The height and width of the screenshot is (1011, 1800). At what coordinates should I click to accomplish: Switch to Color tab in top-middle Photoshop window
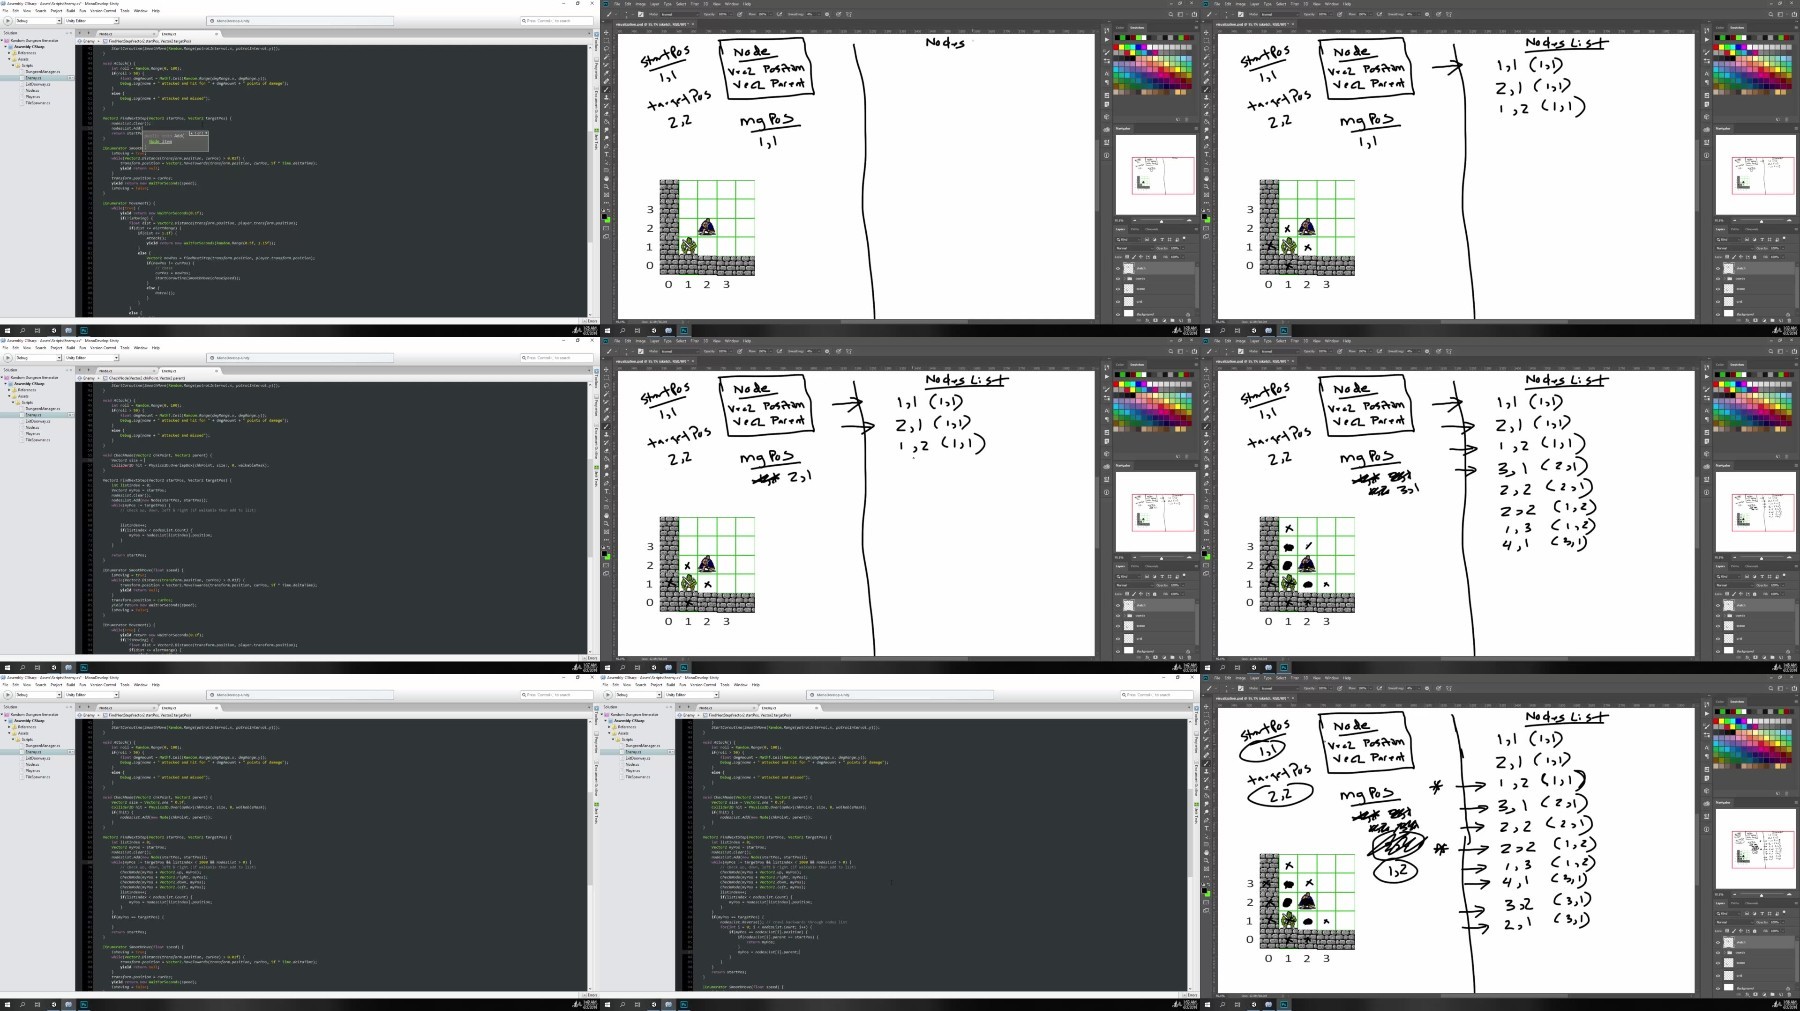click(x=1120, y=28)
